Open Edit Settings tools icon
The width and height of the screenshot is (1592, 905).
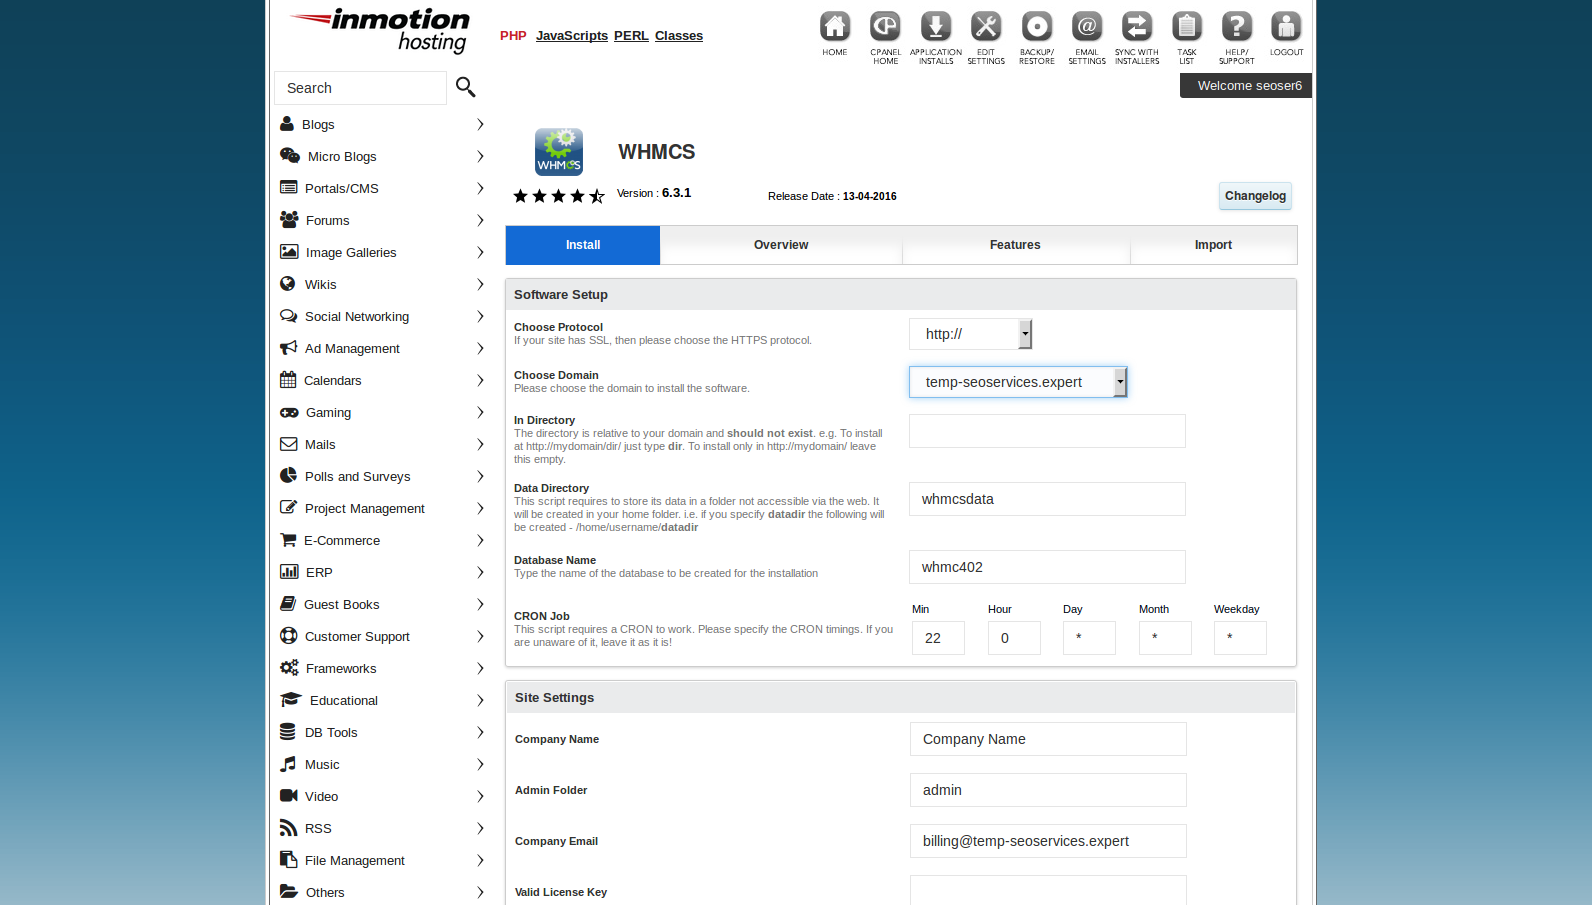[985, 27]
